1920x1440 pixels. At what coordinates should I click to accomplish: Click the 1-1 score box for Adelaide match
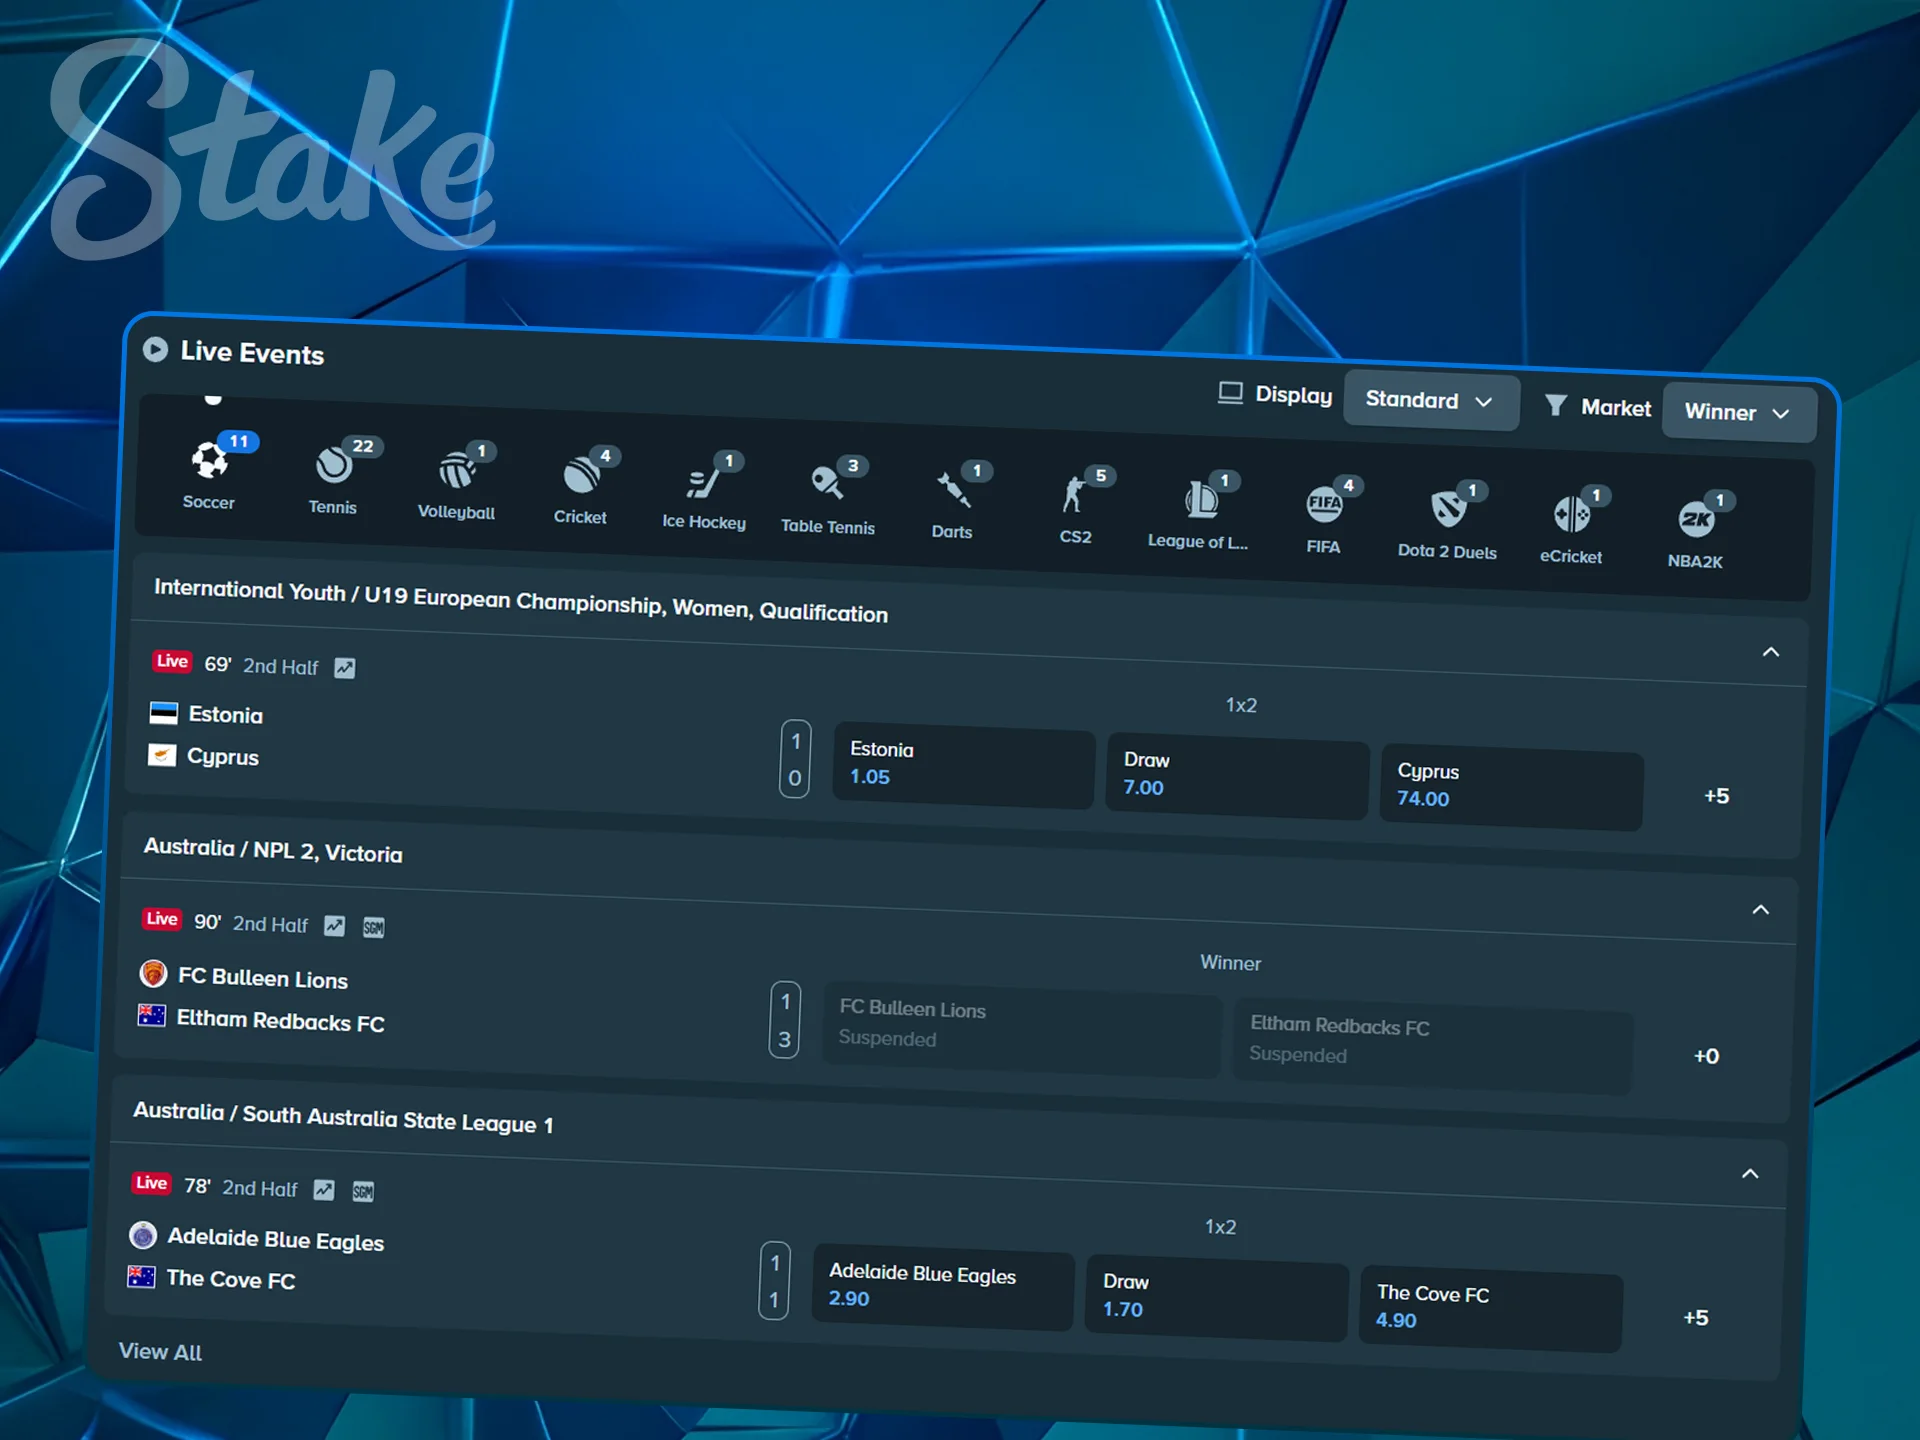774,1281
